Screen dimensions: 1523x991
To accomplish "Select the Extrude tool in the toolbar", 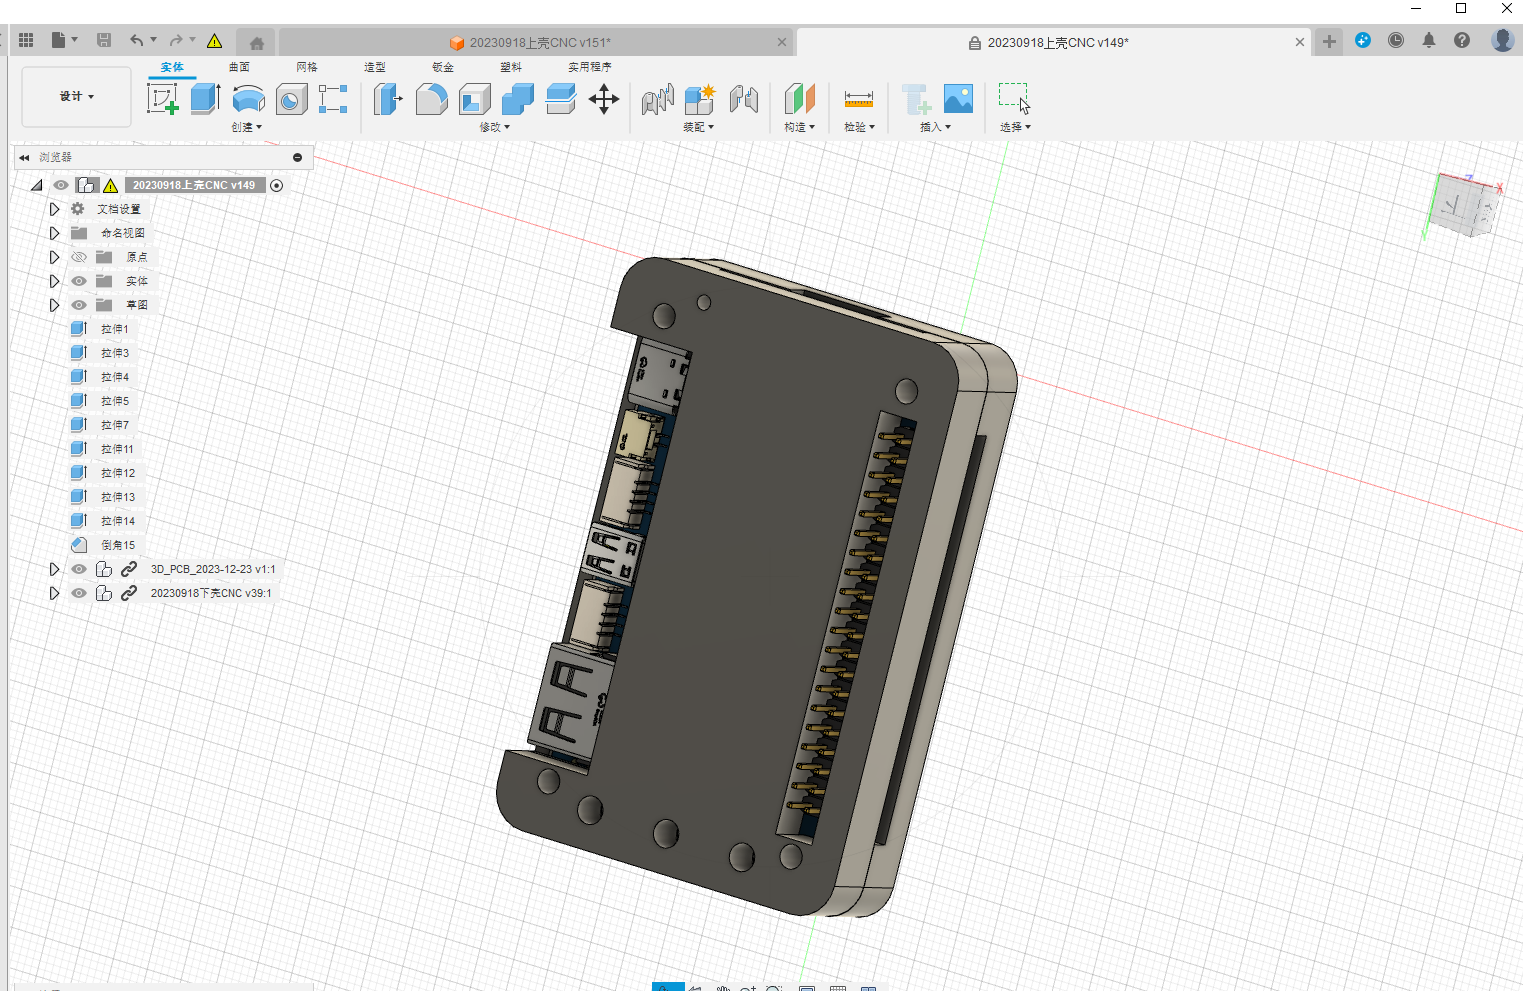I will [x=205, y=99].
